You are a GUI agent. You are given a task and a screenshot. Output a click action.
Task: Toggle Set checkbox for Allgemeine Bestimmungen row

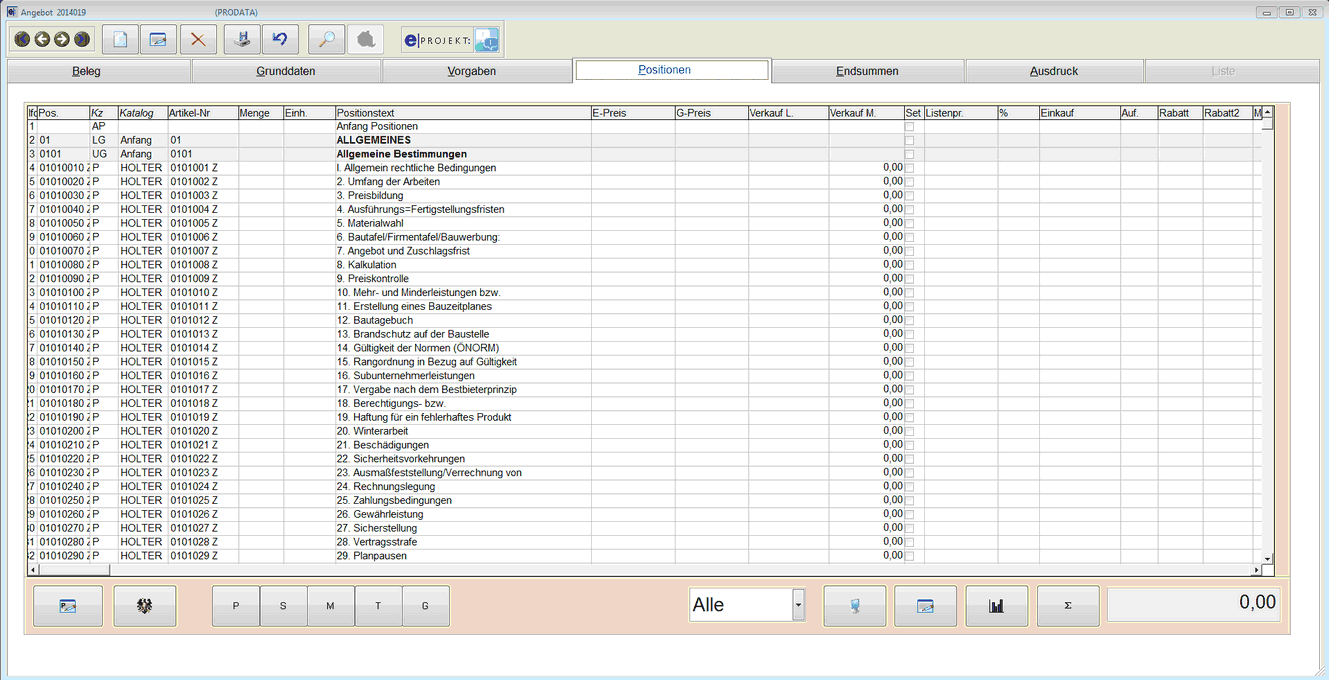909,155
